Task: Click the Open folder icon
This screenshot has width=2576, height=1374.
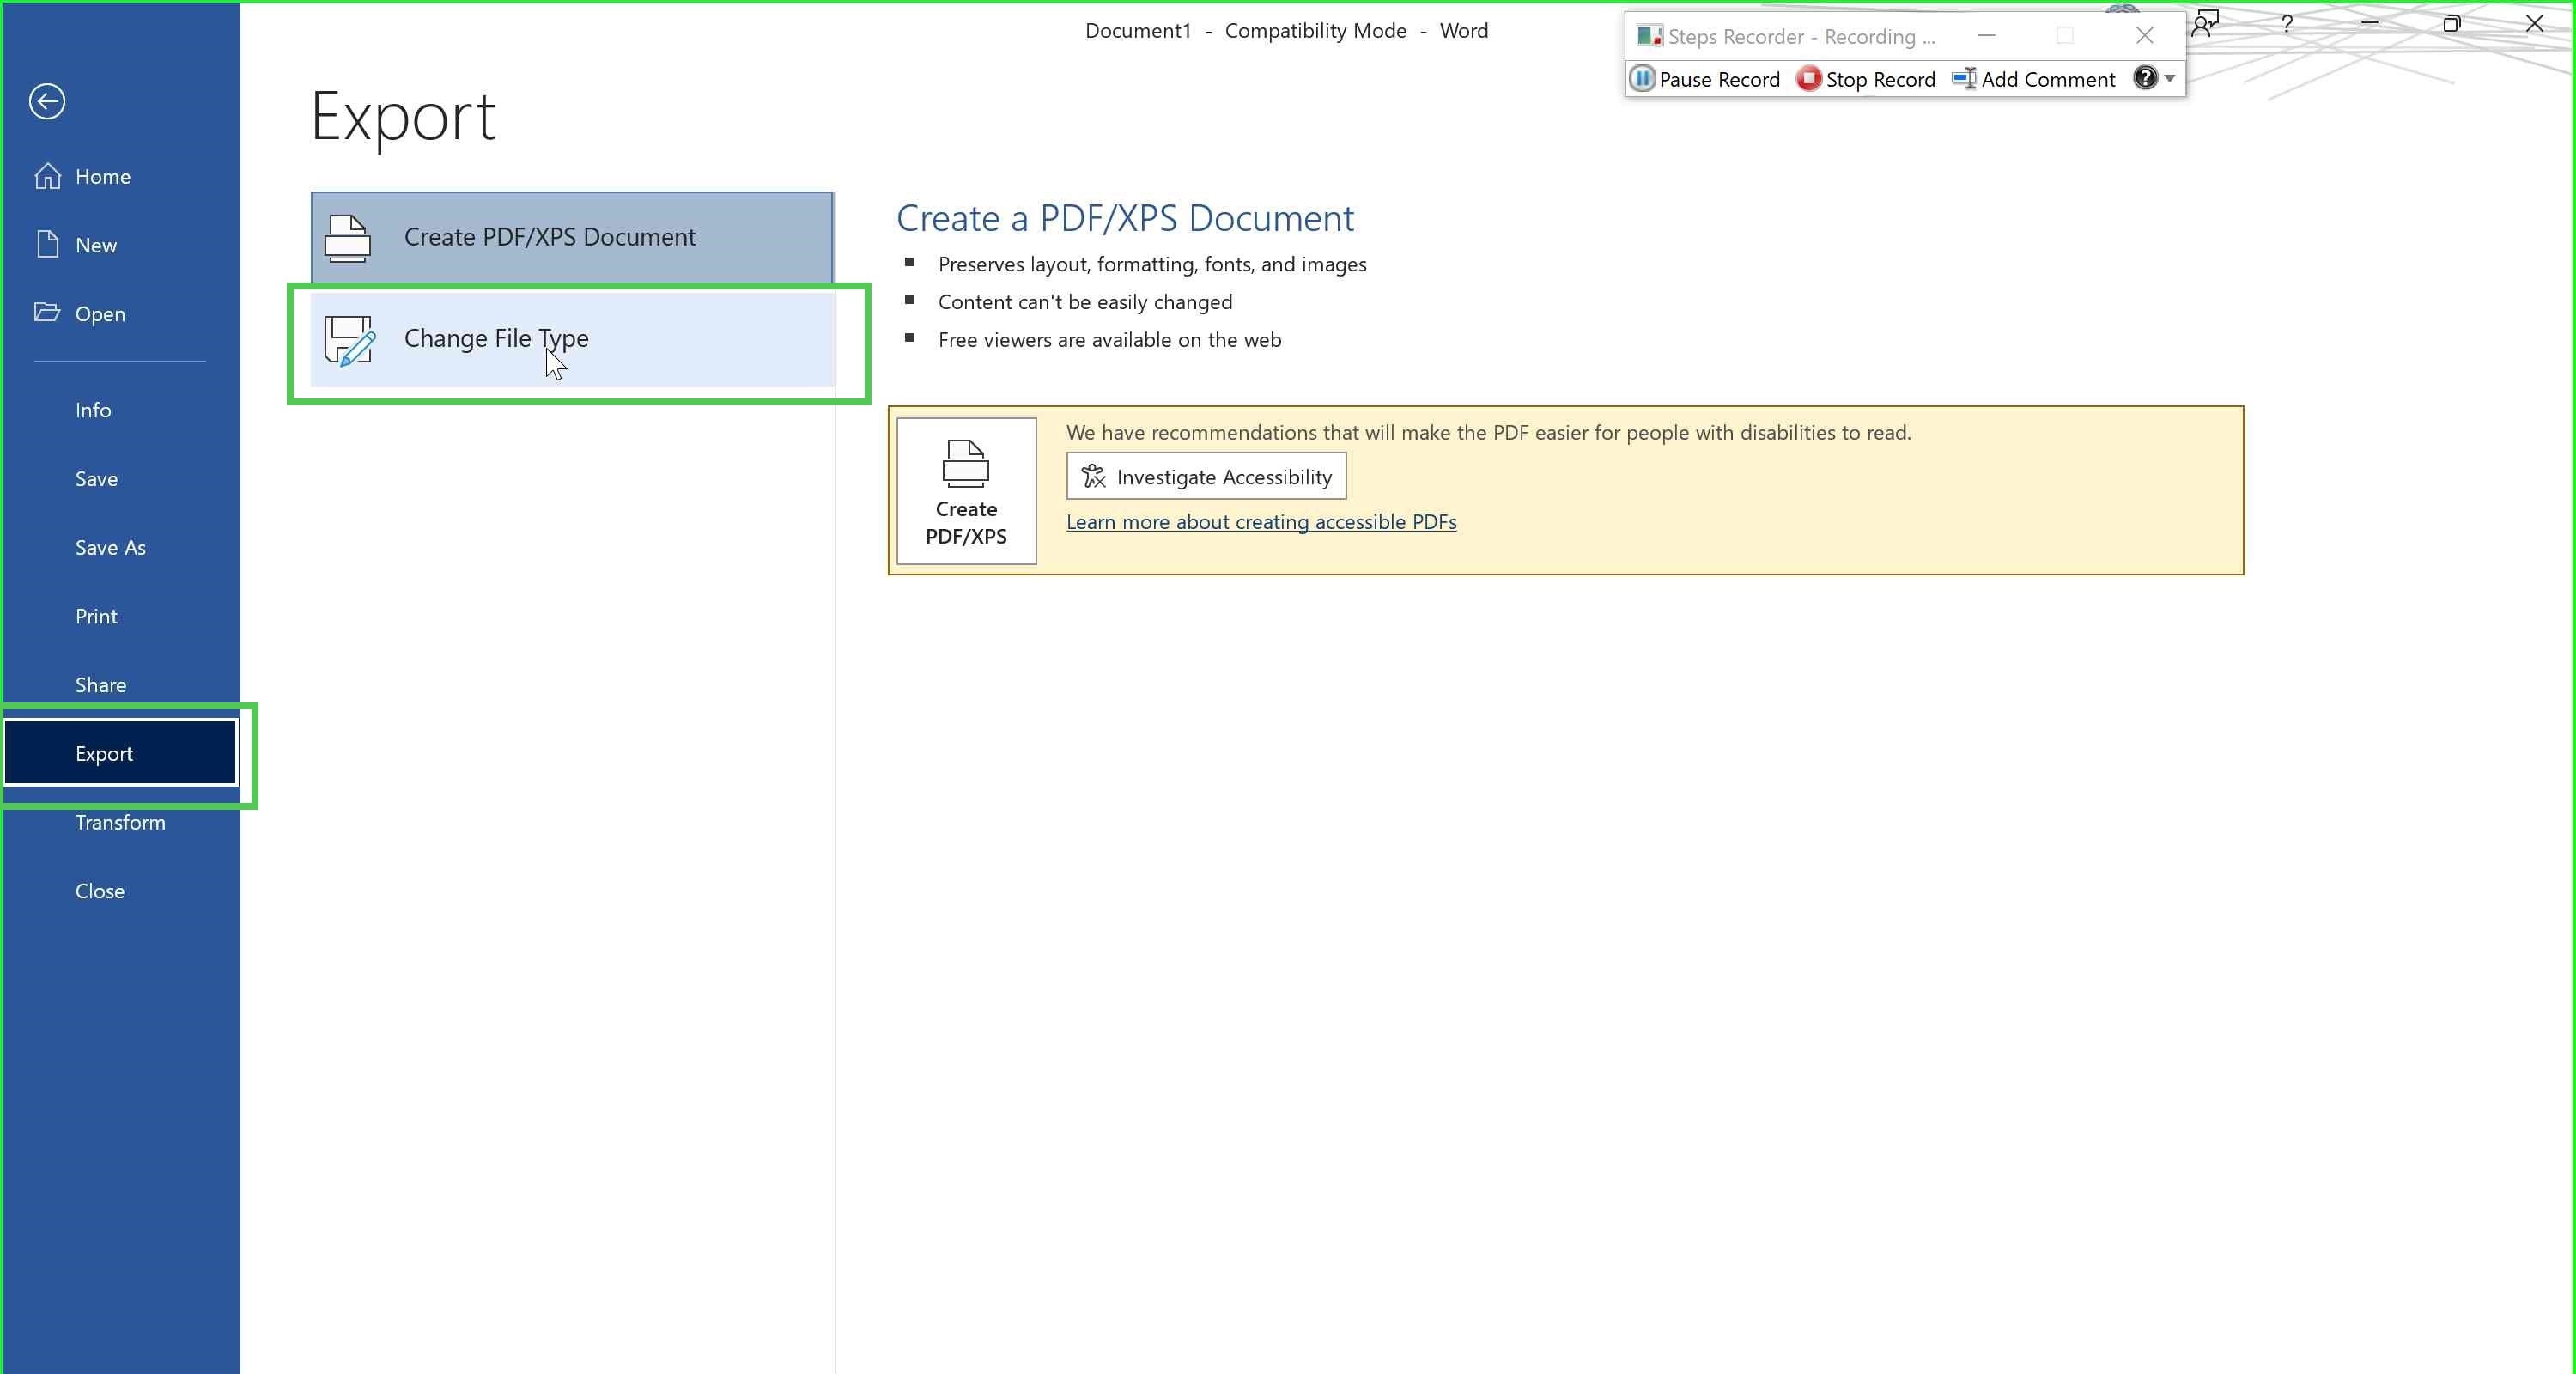Action: tap(47, 313)
